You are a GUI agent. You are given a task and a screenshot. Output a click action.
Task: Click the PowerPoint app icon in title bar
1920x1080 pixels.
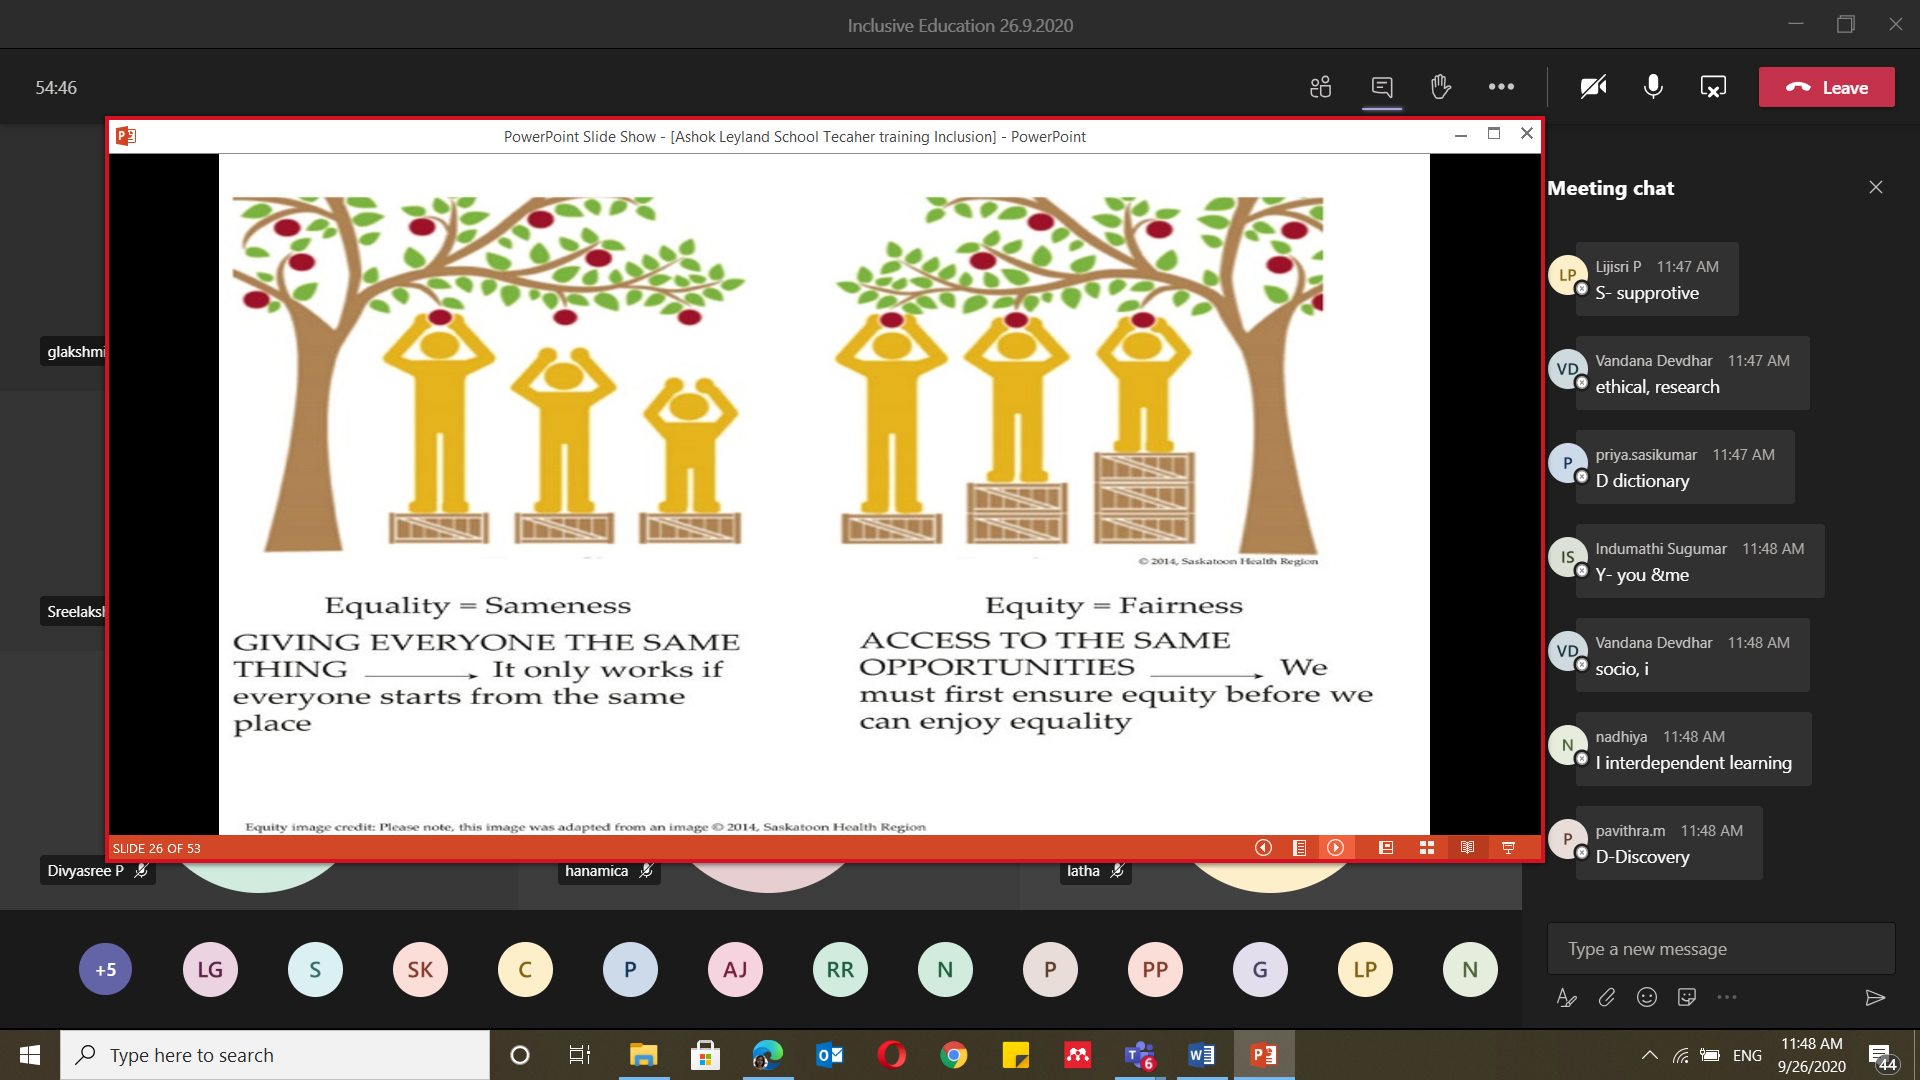126,136
